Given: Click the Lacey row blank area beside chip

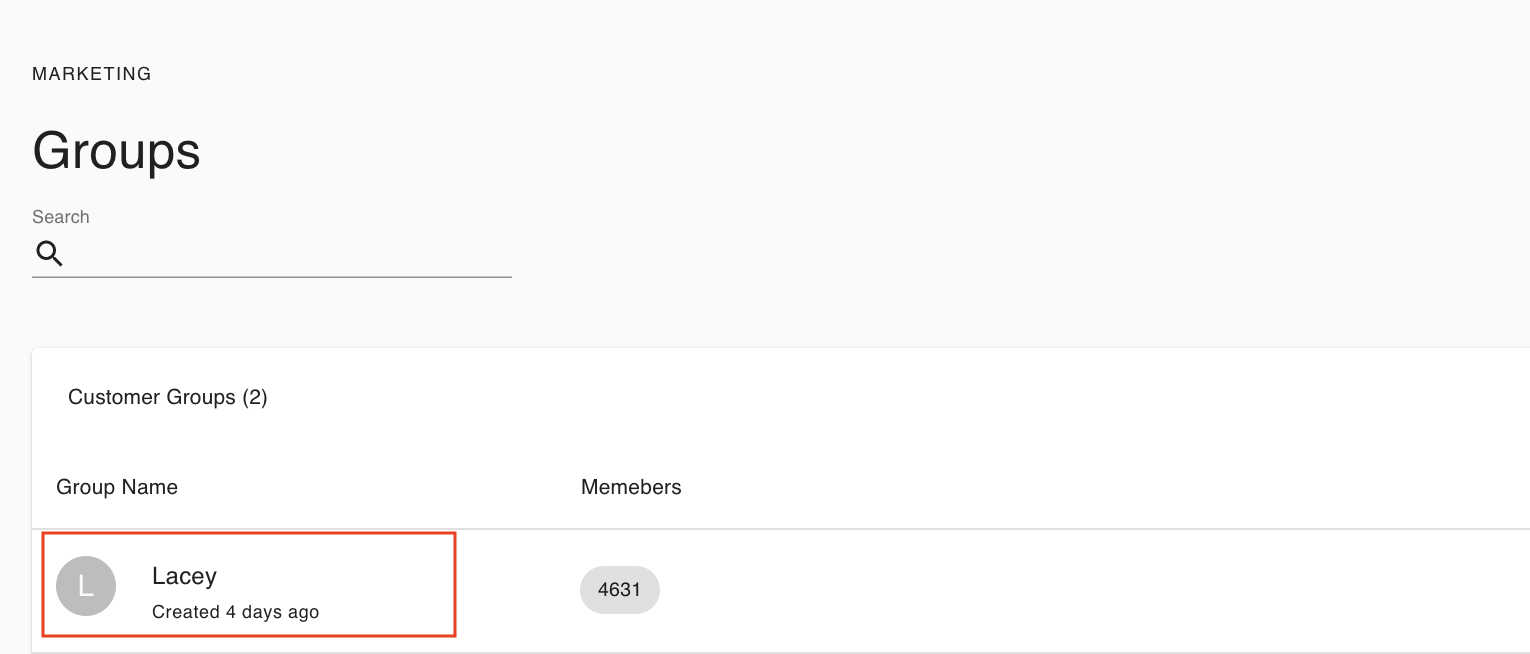Looking at the screenshot, I should coord(1090,590).
